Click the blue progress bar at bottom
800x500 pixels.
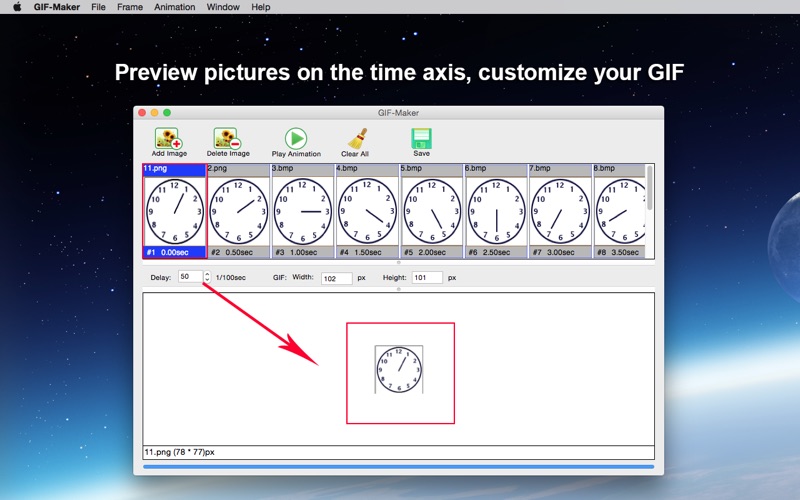tap(398, 466)
